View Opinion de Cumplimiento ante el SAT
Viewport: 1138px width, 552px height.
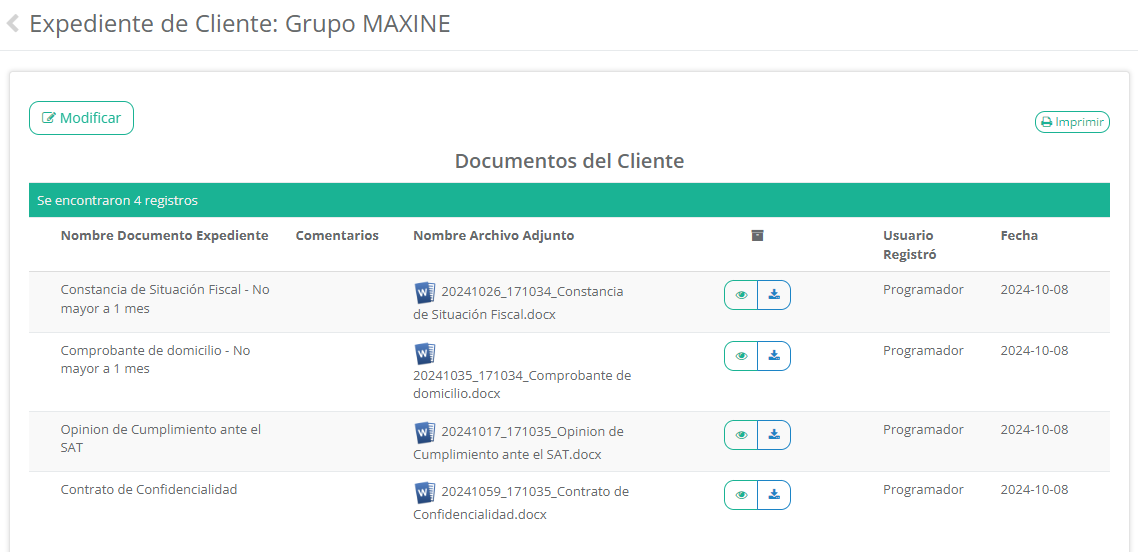pos(741,435)
